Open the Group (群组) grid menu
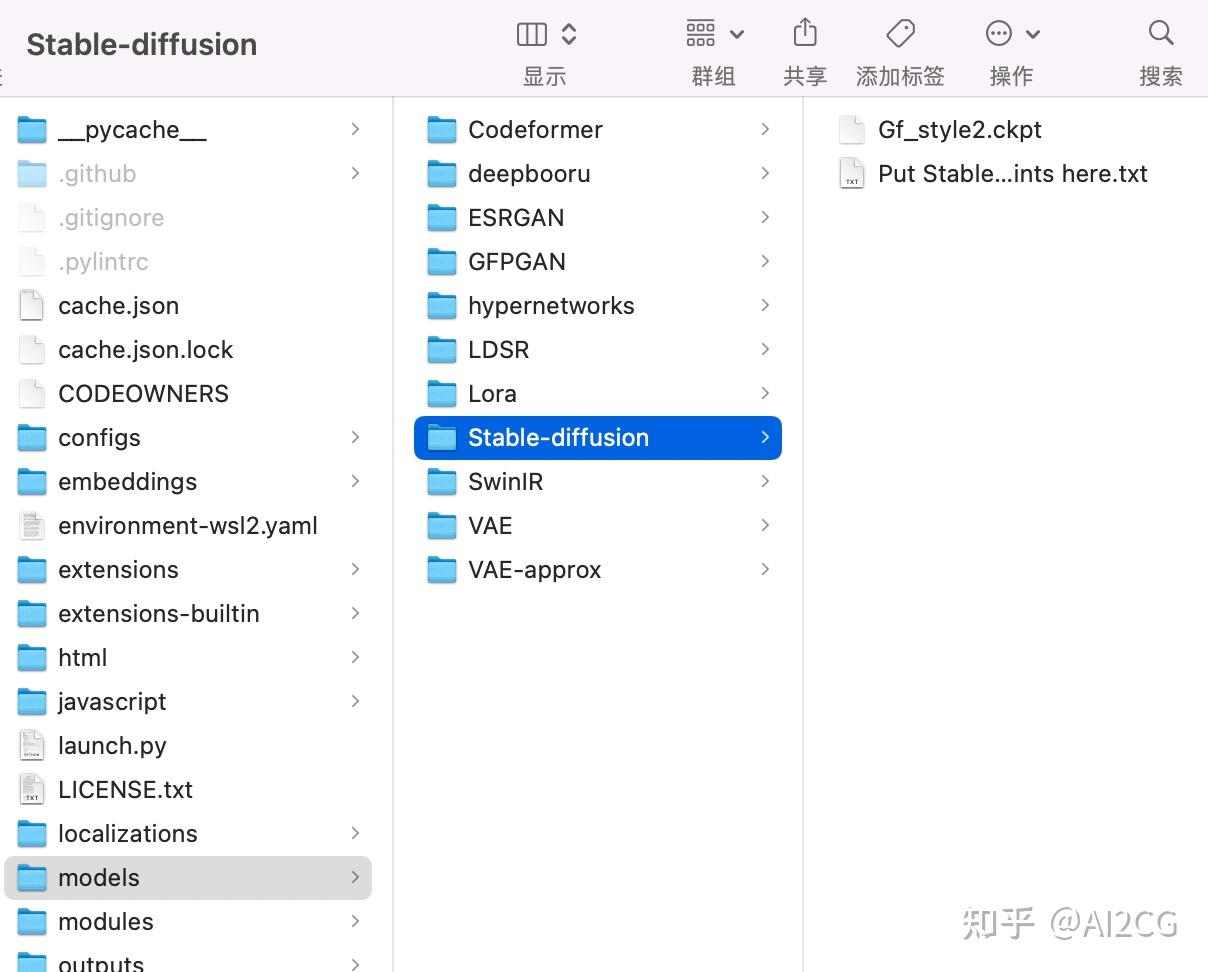The width and height of the screenshot is (1208, 972). tap(714, 34)
